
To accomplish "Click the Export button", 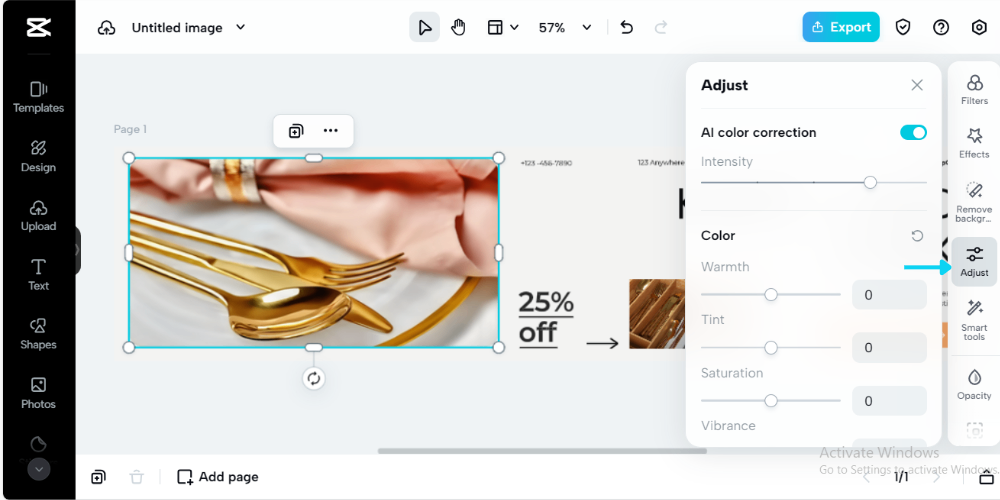I will click(x=841, y=27).
